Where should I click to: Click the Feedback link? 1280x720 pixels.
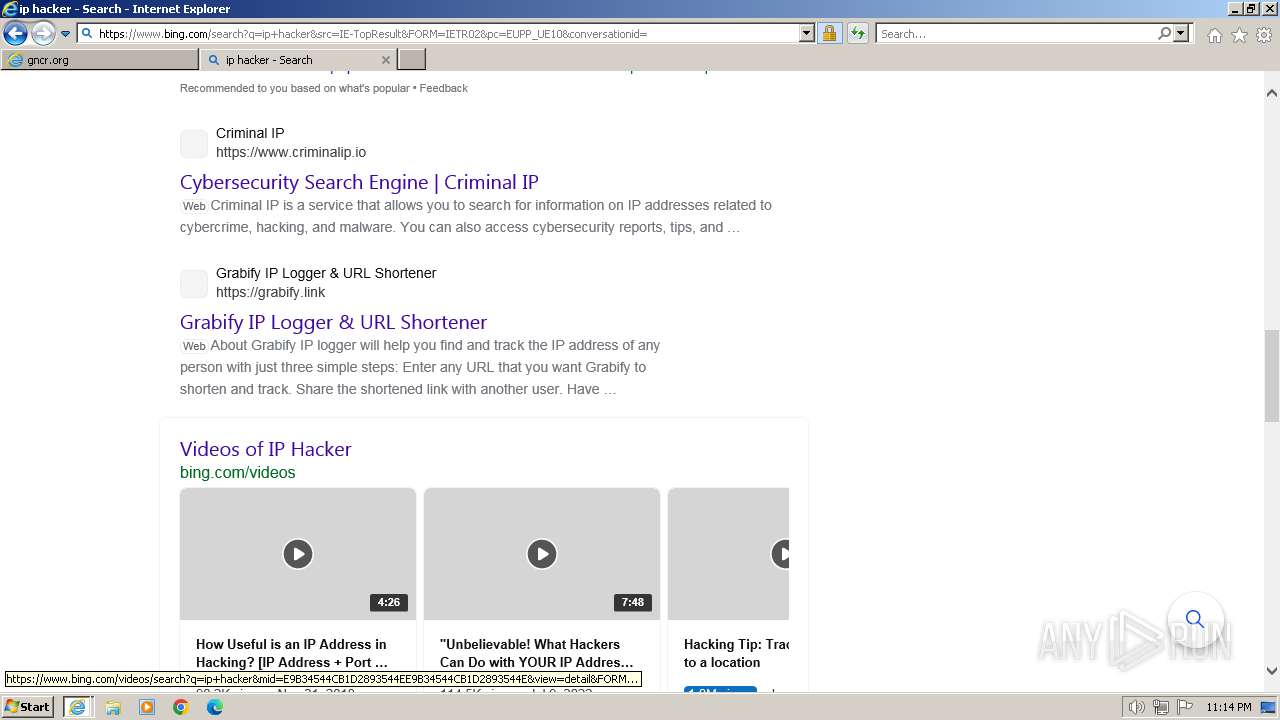(443, 88)
